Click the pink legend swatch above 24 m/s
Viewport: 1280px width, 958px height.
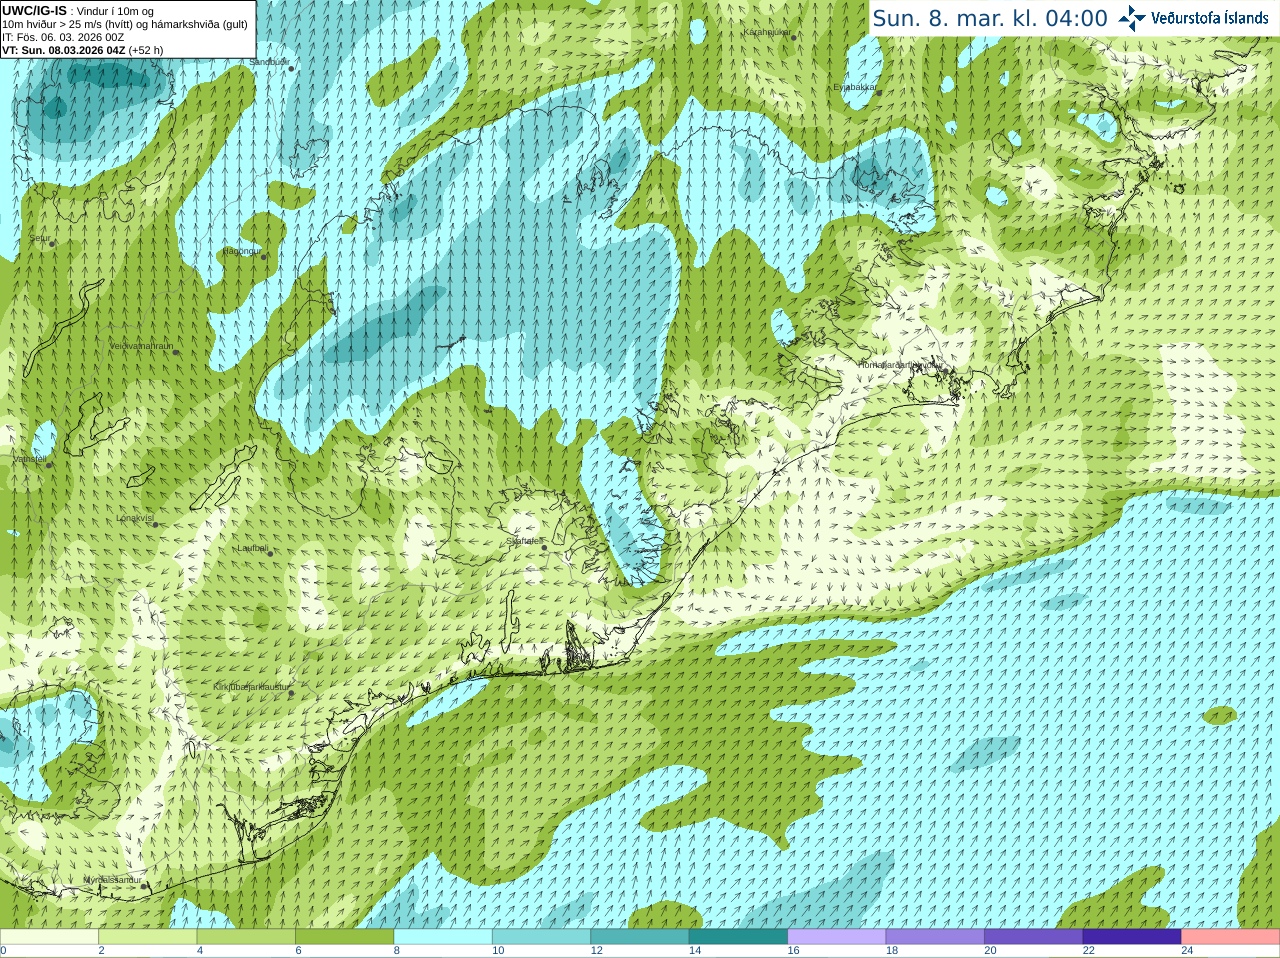(x=1231, y=937)
